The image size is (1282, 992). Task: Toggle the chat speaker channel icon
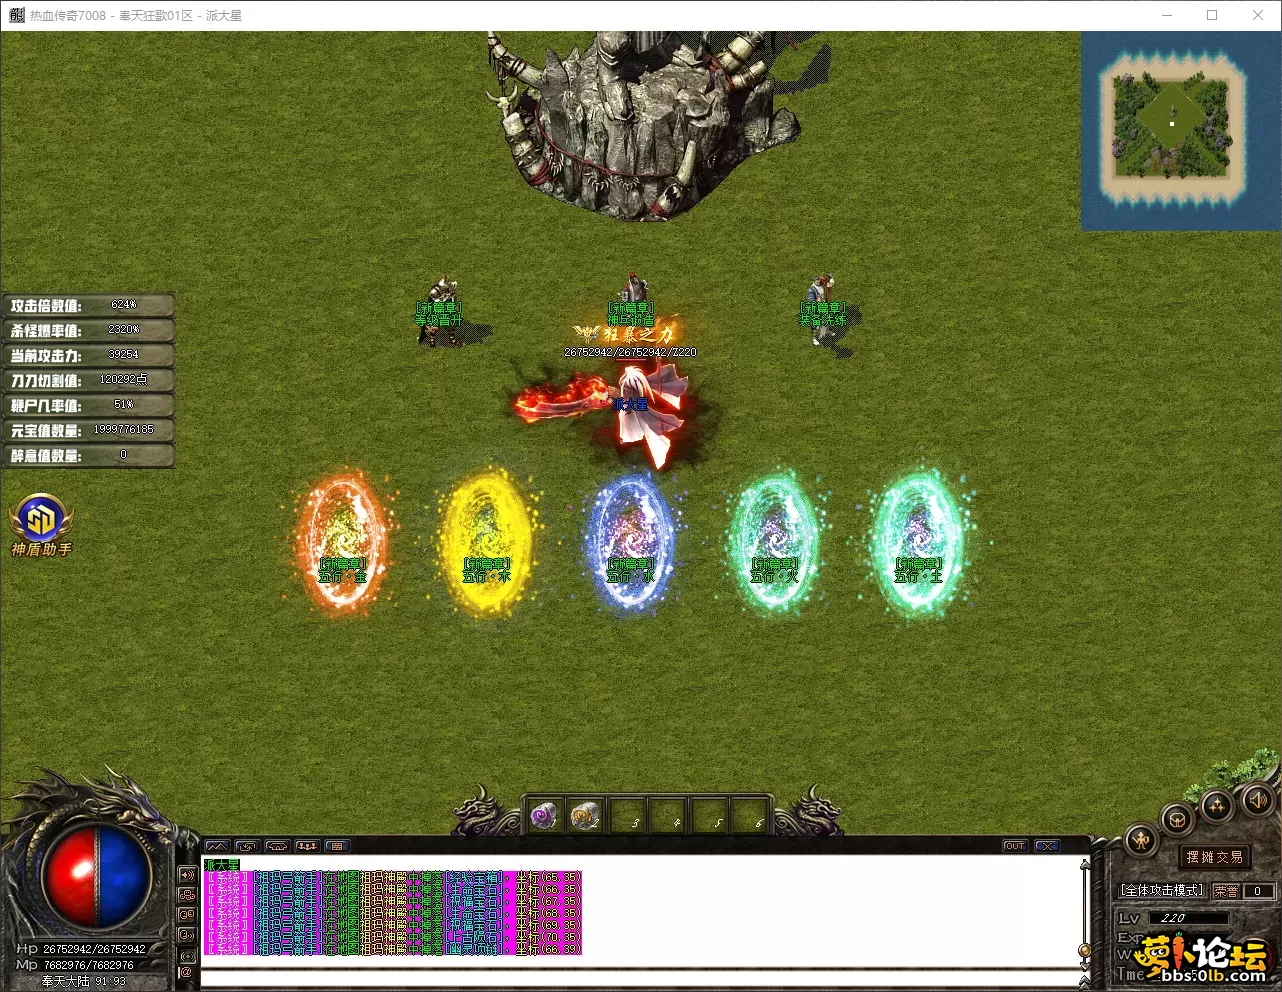click(x=187, y=874)
